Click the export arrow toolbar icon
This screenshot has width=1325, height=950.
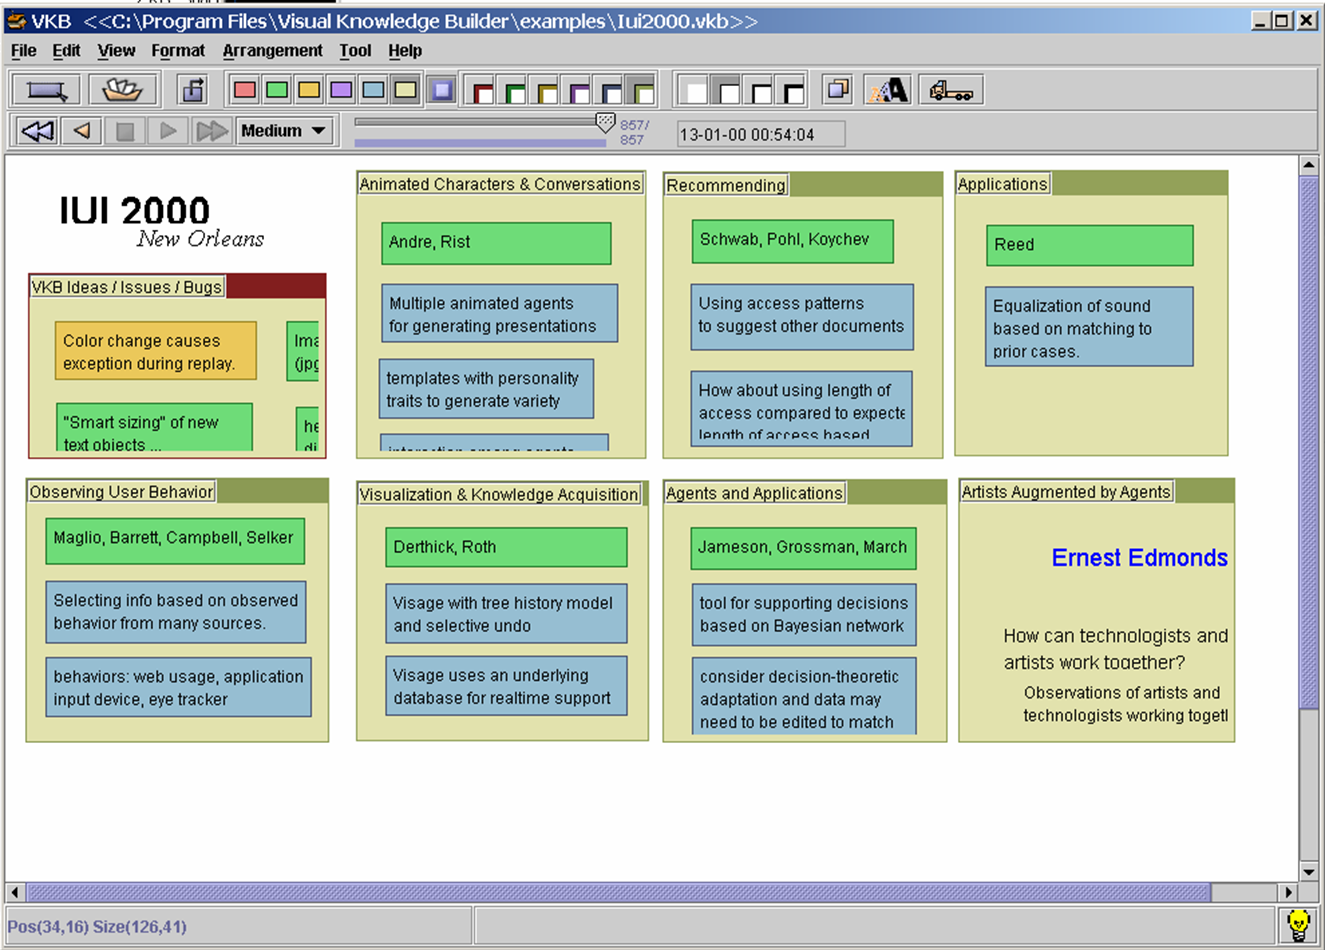coord(193,90)
